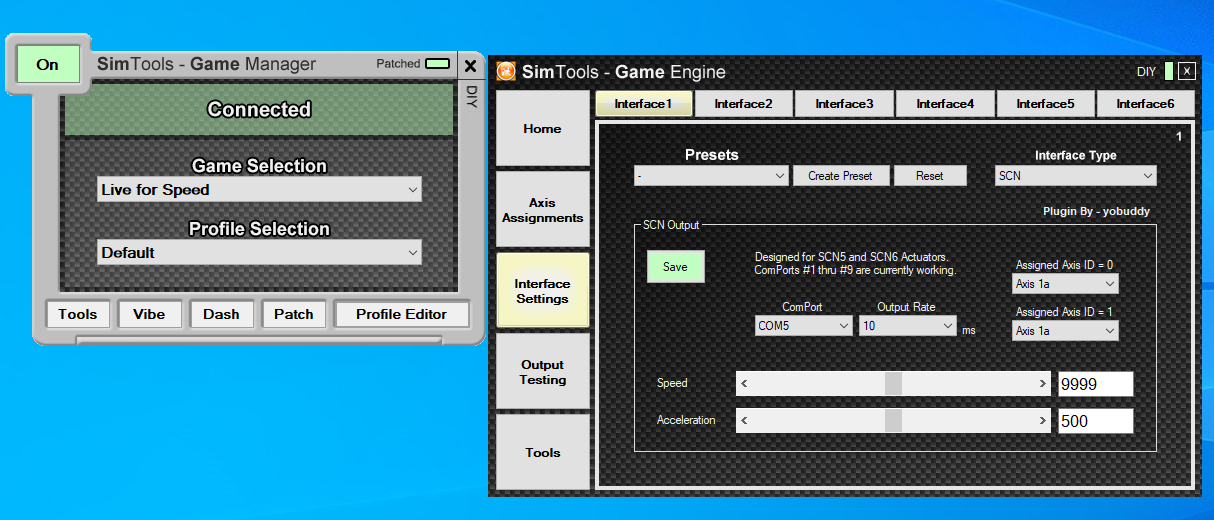Viewport: 1214px width, 520px height.
Task: Switch to Interface4 tab
Action: point(945,104)
